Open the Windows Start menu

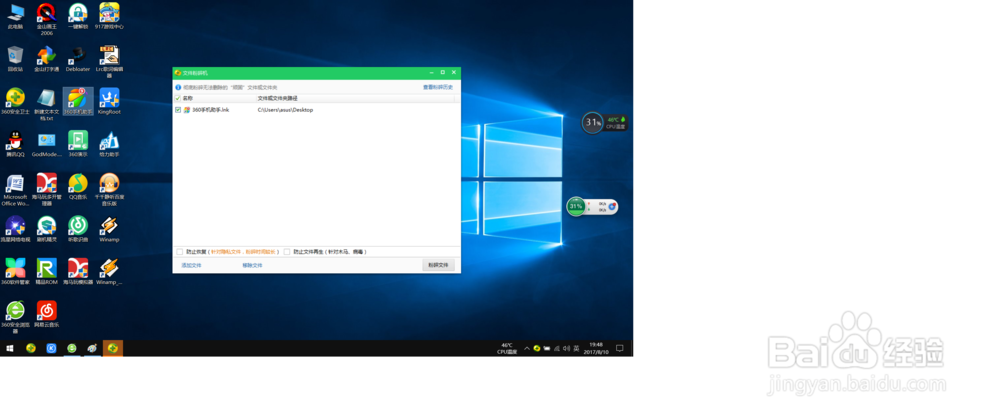pyautogui.click(x=10, y=348)
